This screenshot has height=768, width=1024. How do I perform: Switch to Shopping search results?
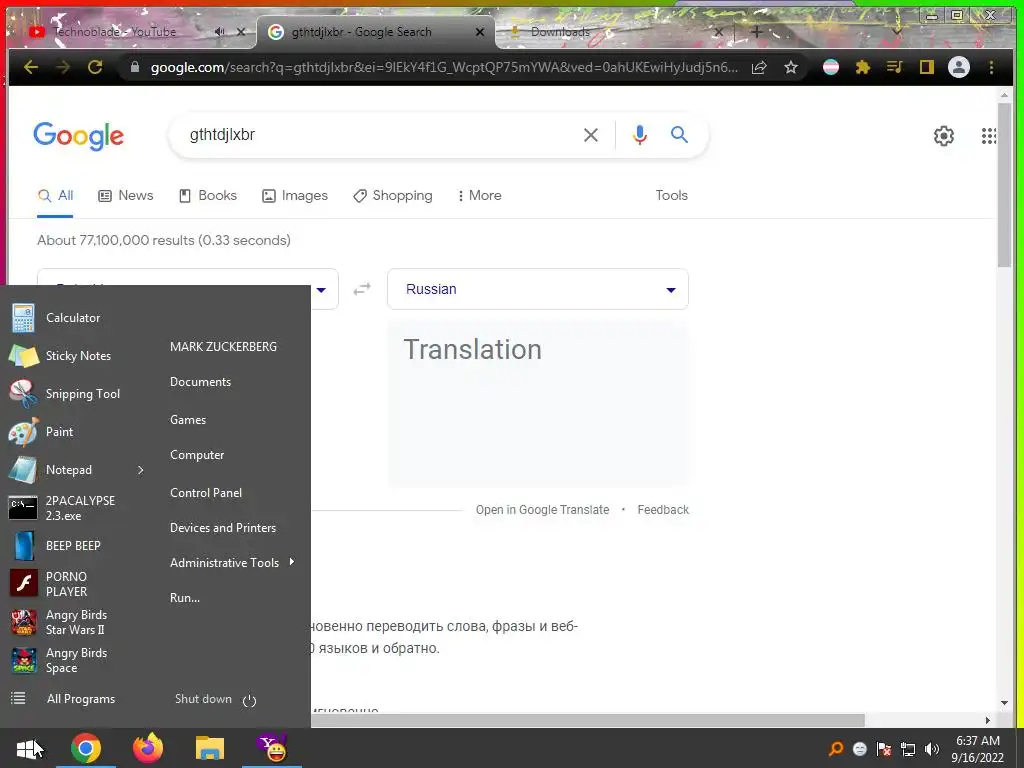click(x=392, y=195)
